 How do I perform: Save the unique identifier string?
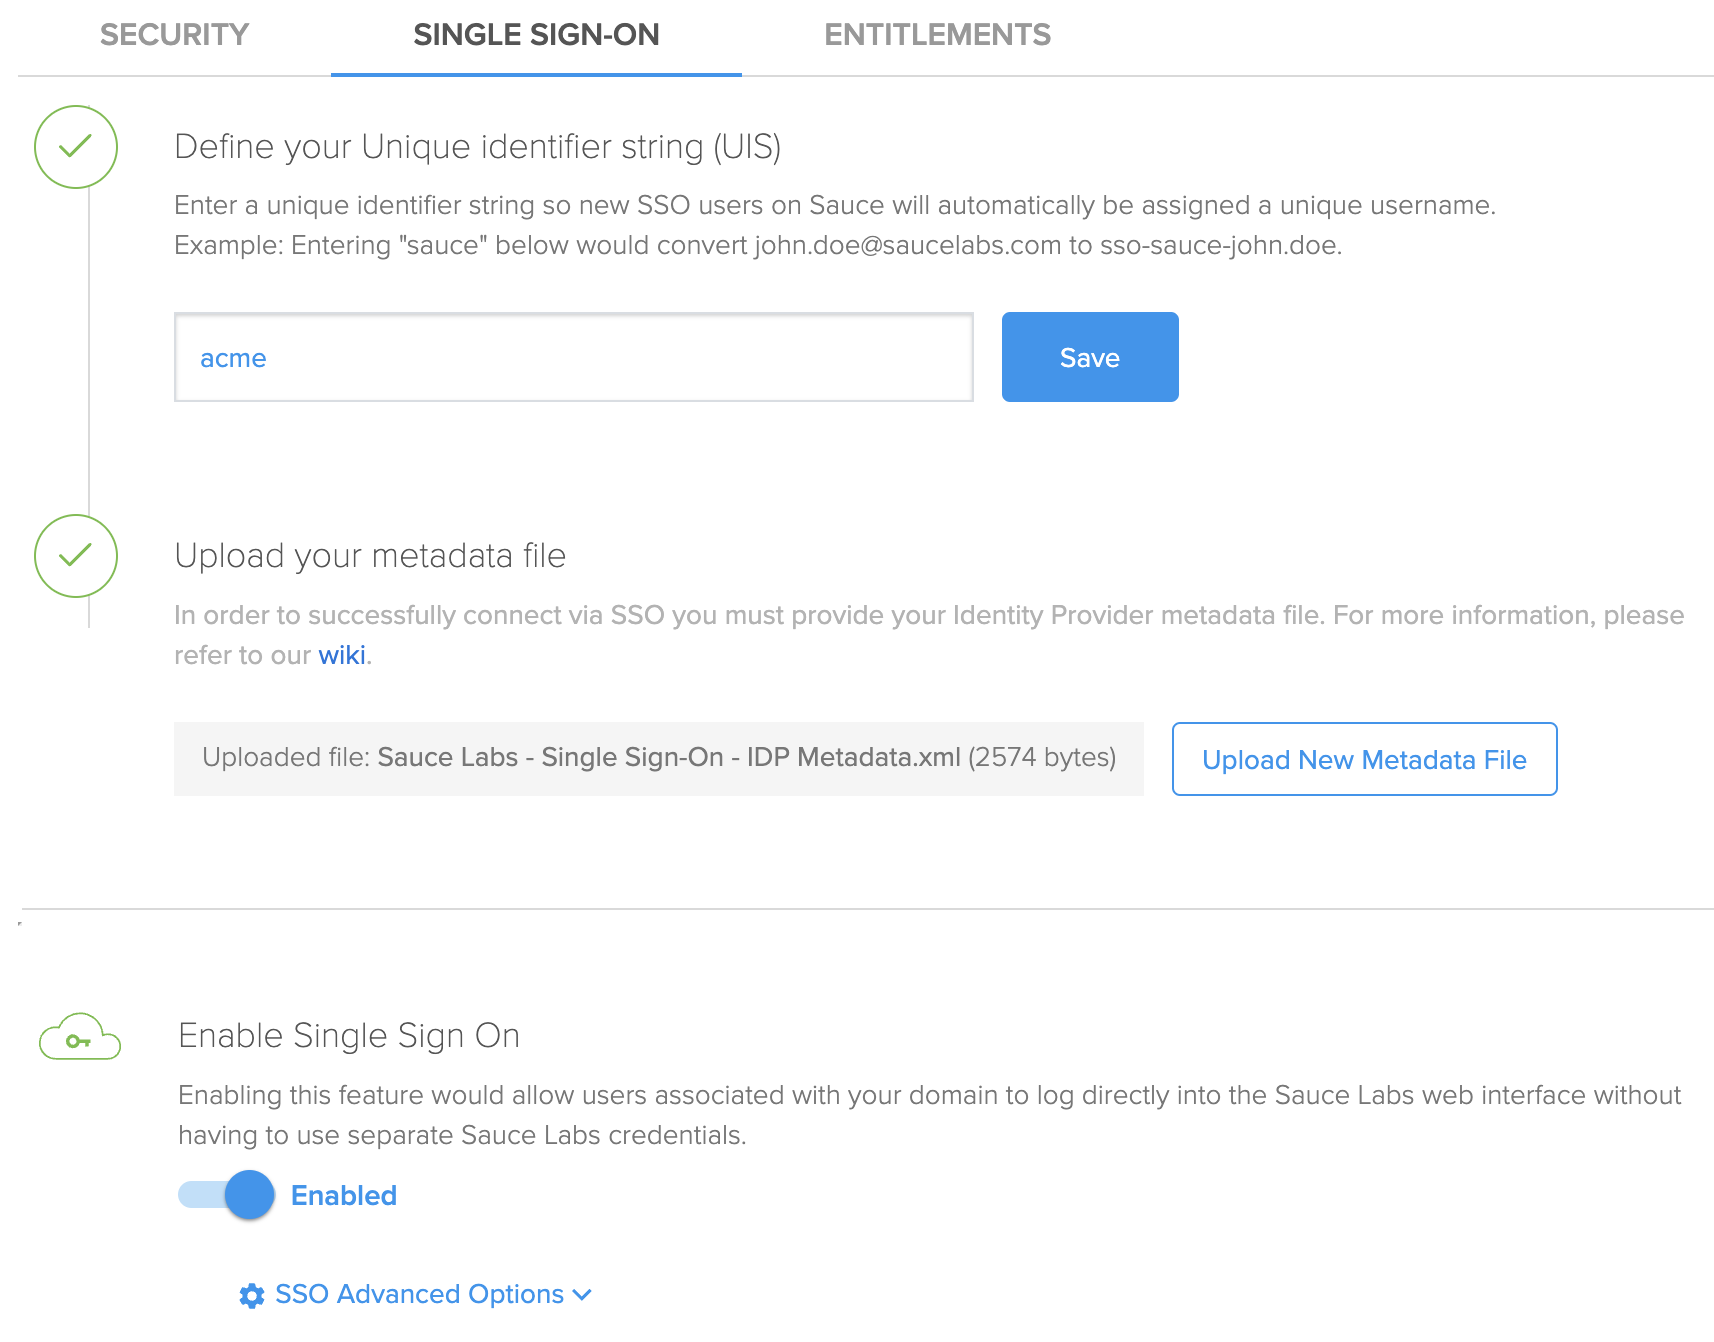[1089, 357]
